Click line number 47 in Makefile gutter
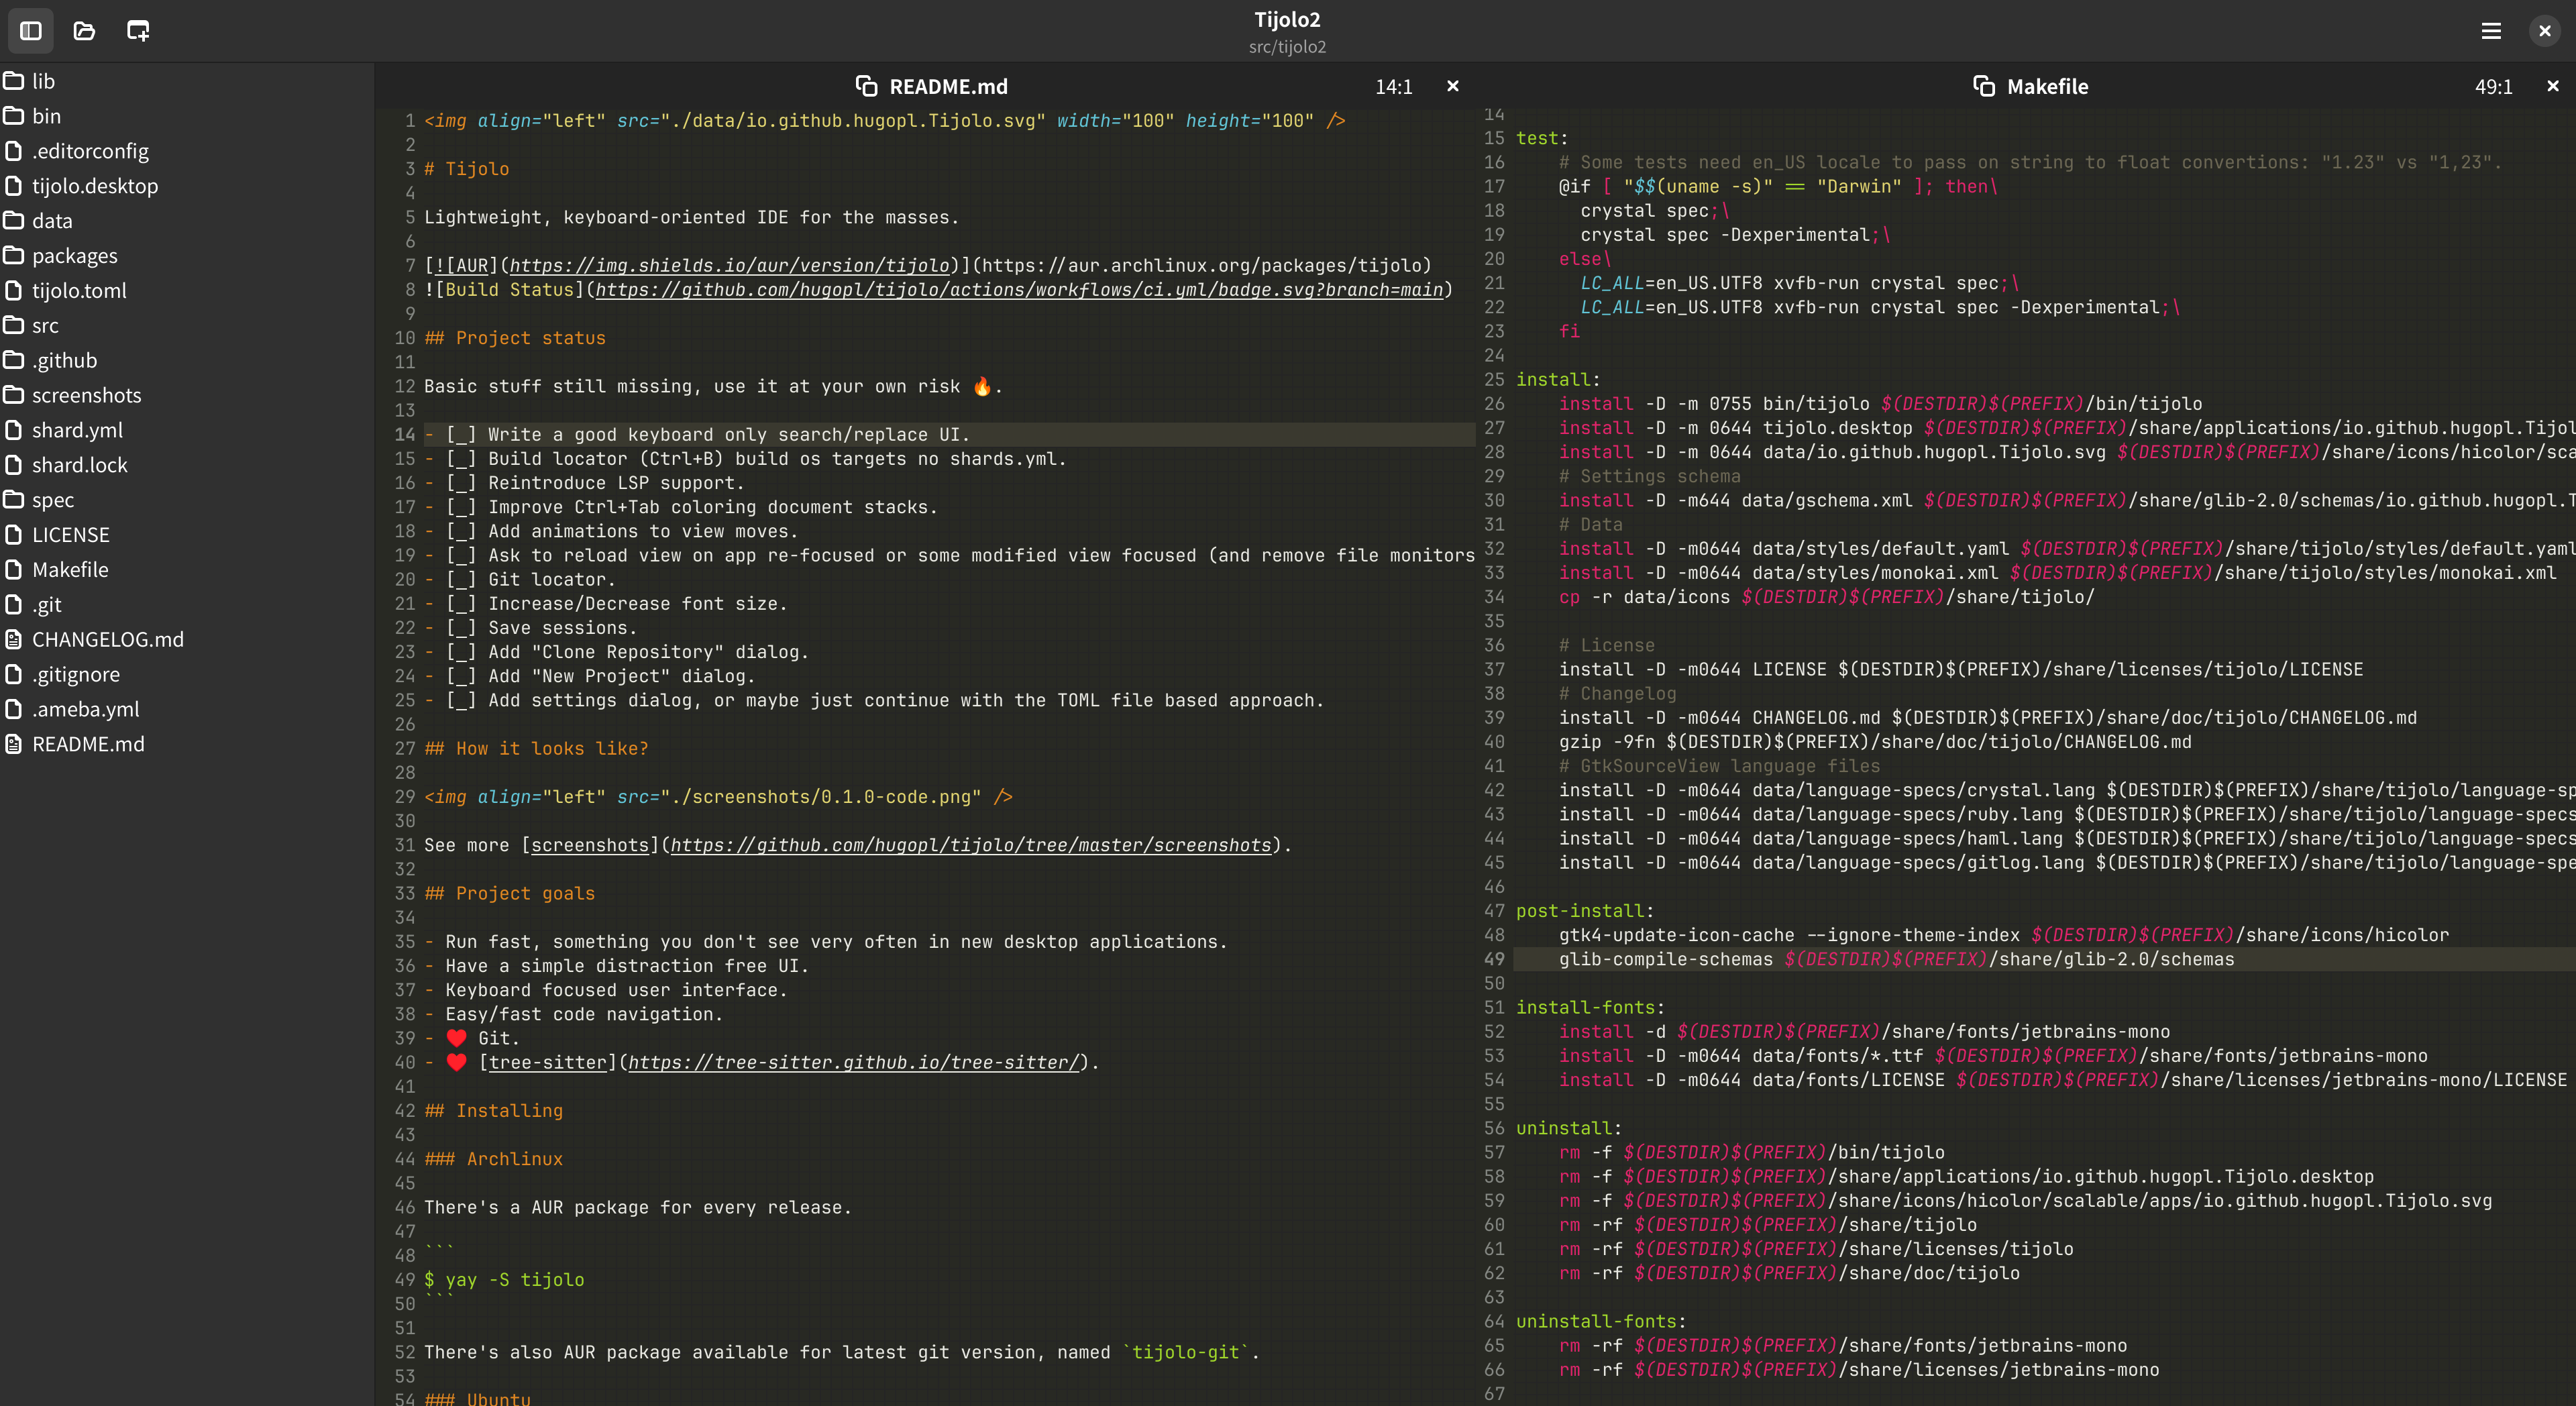 click(x=1494, y=911)
